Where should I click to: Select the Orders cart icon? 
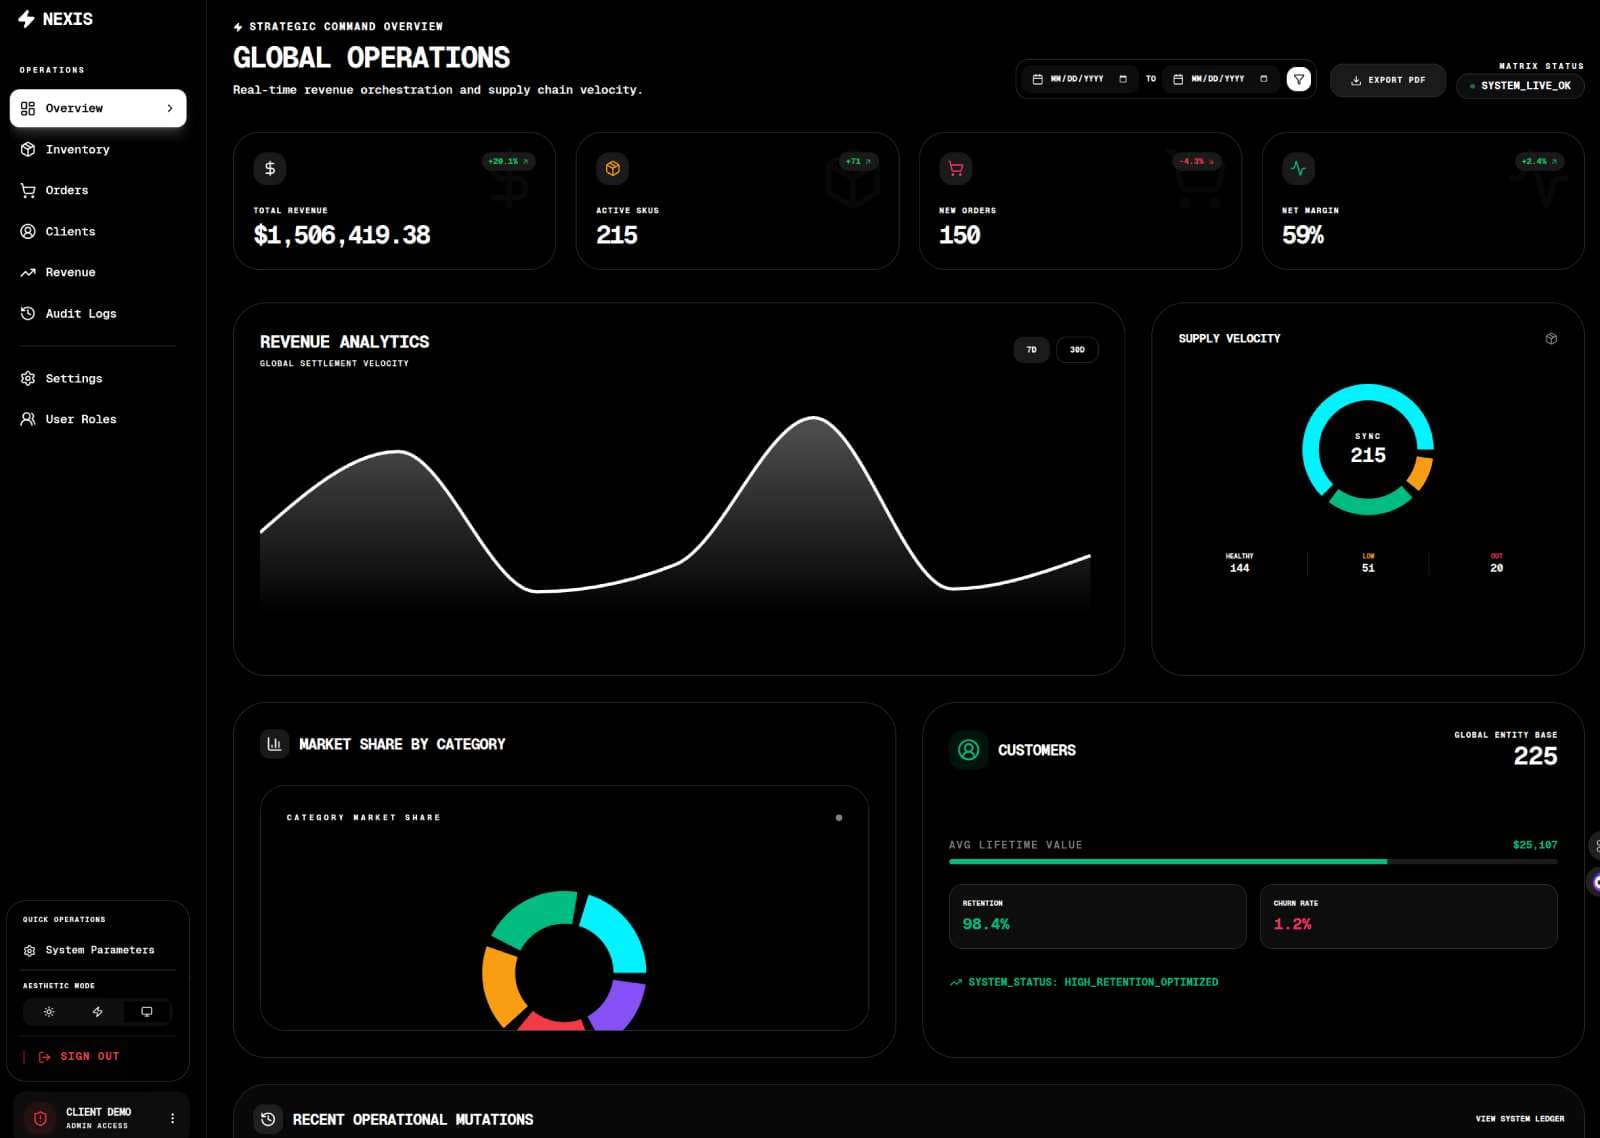pyautogui.click(x=27, y=190)
